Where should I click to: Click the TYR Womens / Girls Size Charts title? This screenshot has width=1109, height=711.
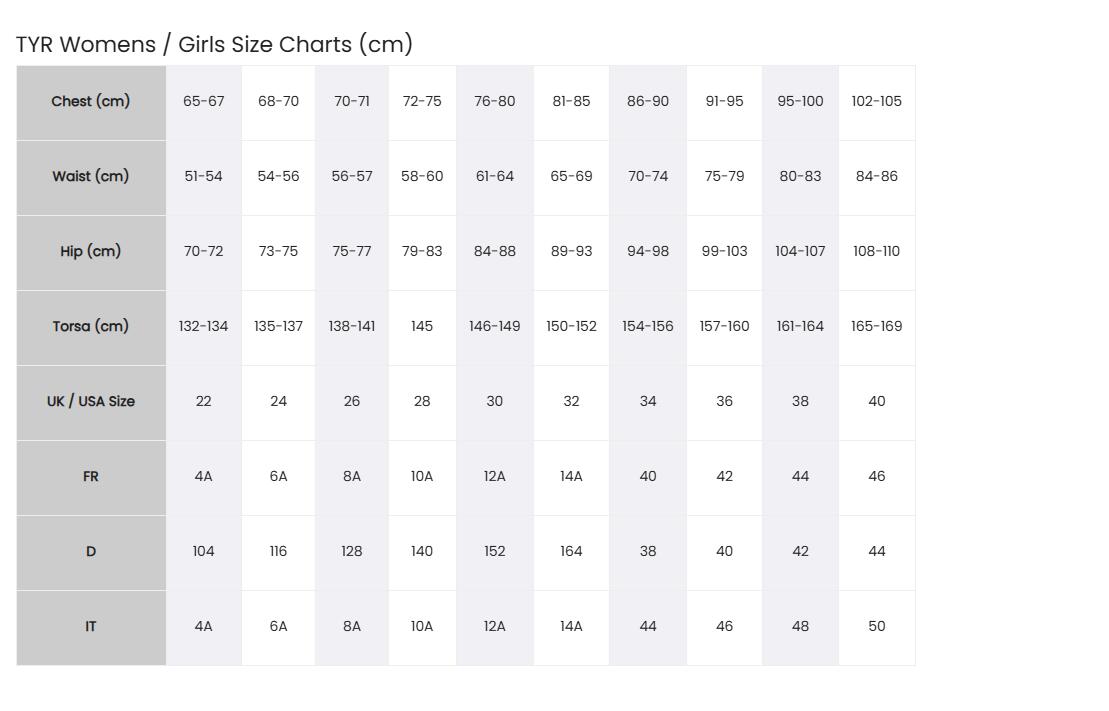pos(214,44)
